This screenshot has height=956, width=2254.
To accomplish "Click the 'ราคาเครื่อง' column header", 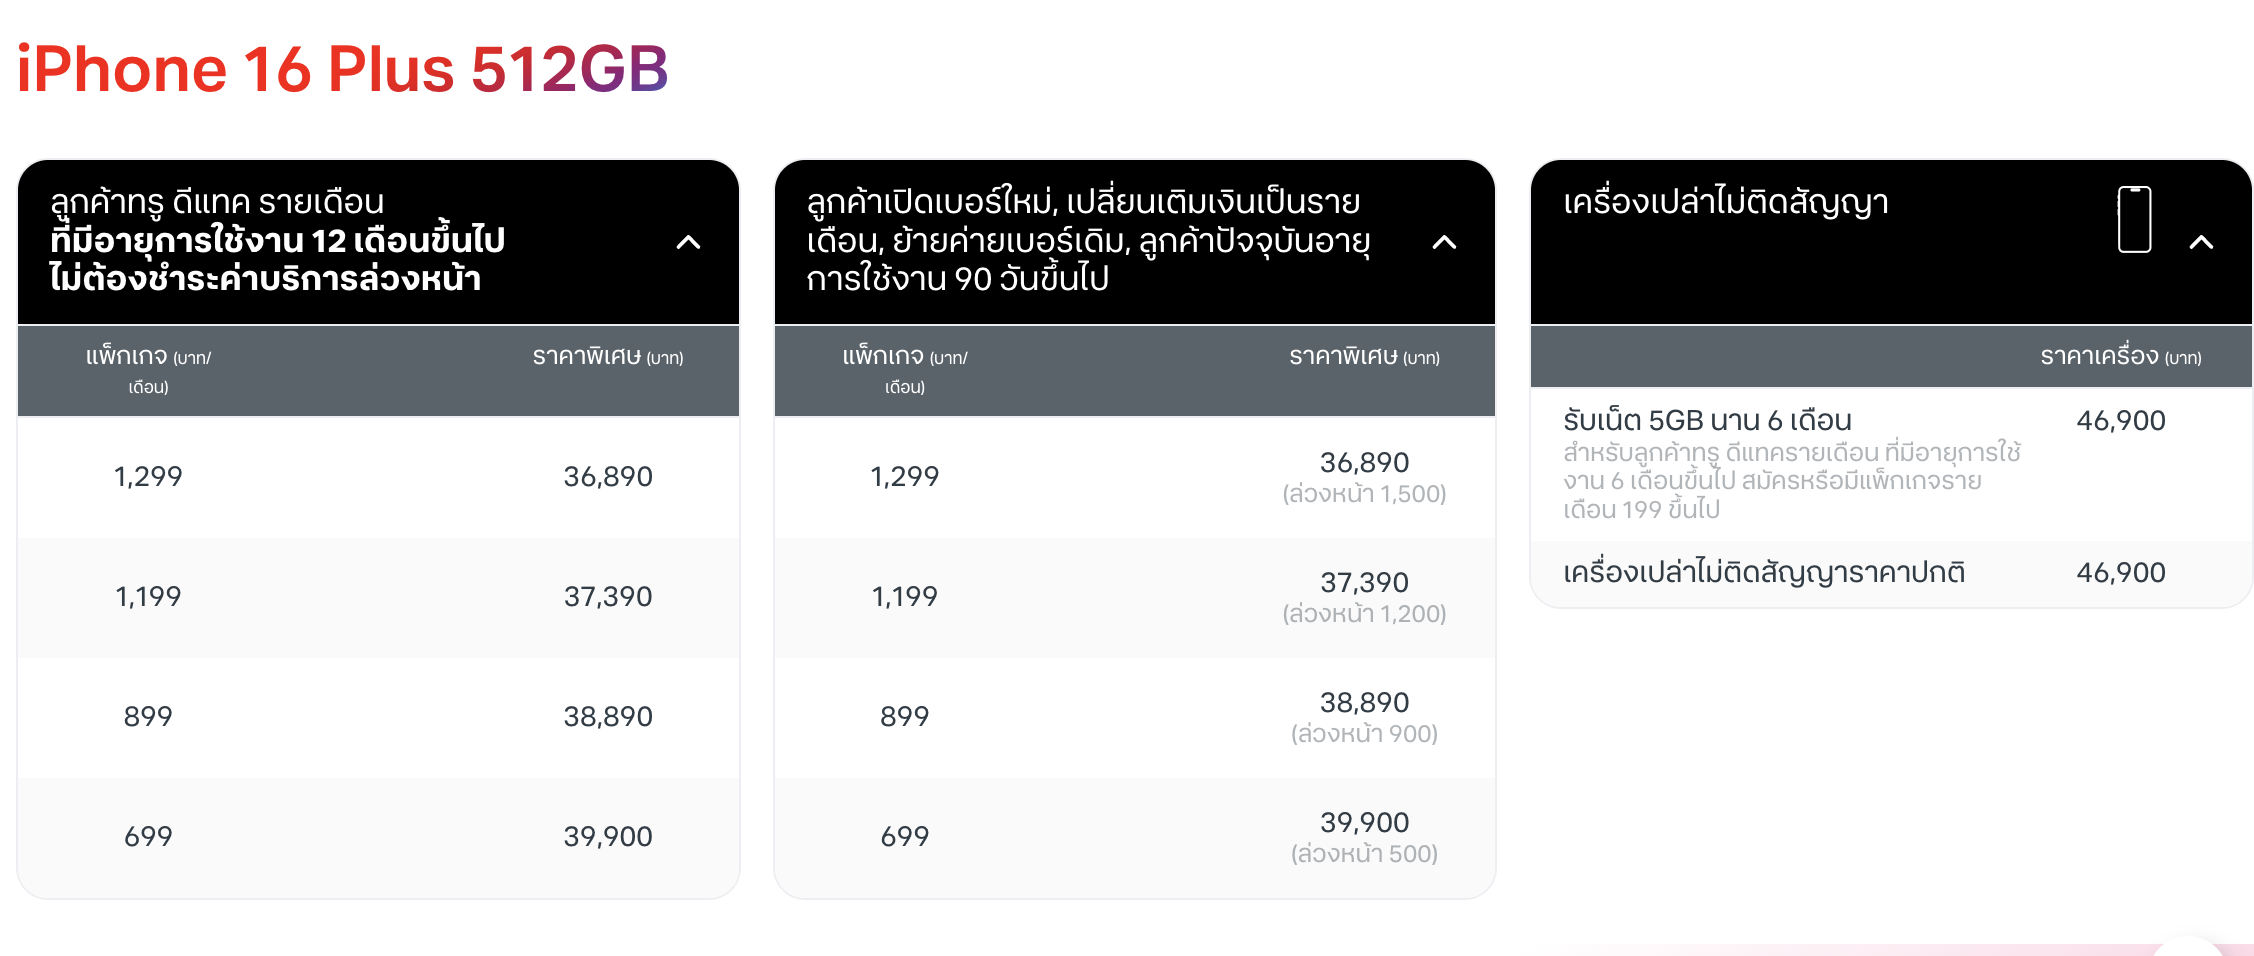I will (2120, 357).
